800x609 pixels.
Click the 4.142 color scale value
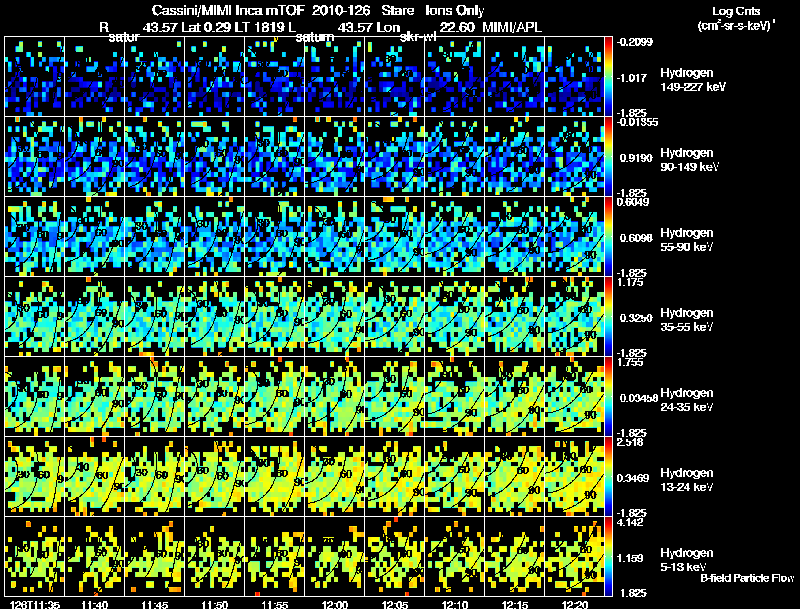[630, 522]
